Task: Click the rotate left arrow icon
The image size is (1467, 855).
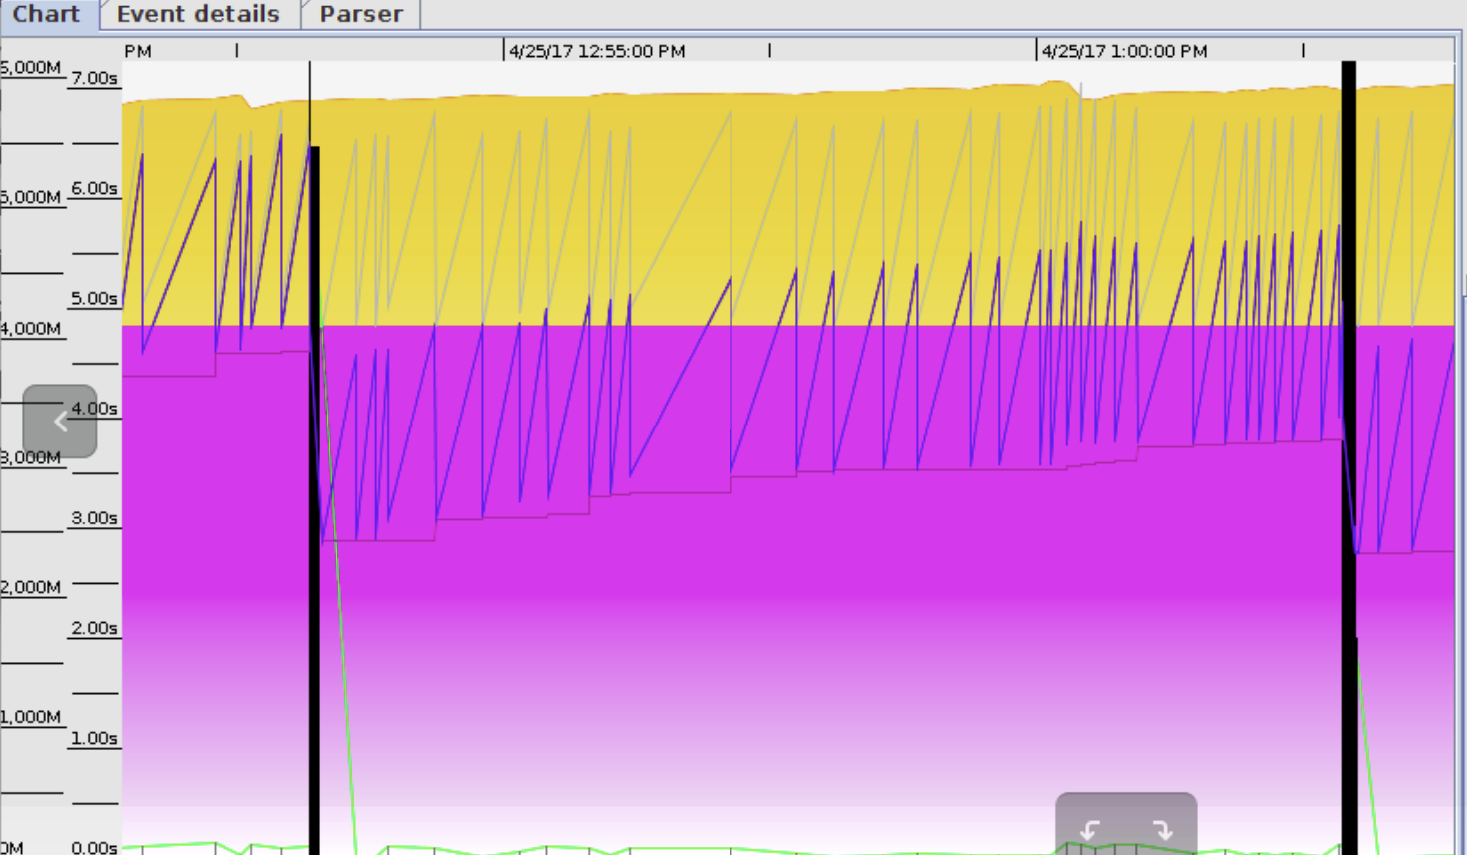Action: coord(1090,830)
